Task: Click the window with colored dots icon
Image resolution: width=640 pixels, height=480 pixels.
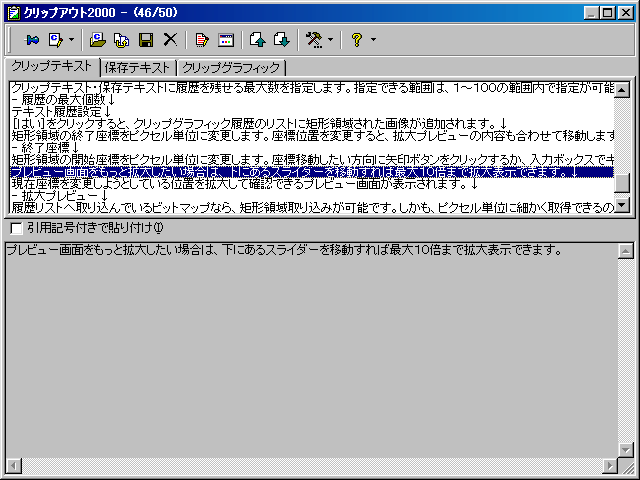Action: pos(226,40)
